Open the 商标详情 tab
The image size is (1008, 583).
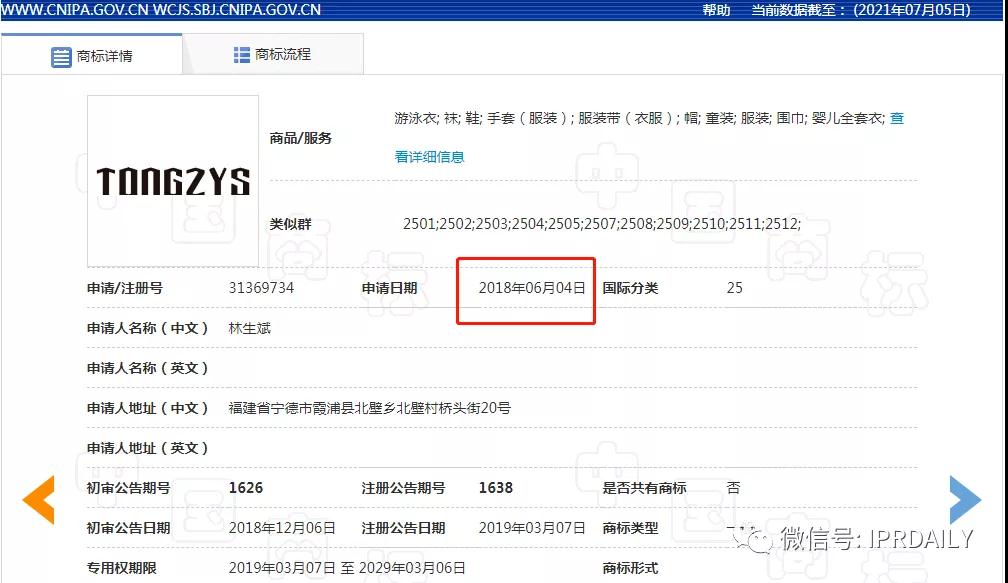pos(92,56)
